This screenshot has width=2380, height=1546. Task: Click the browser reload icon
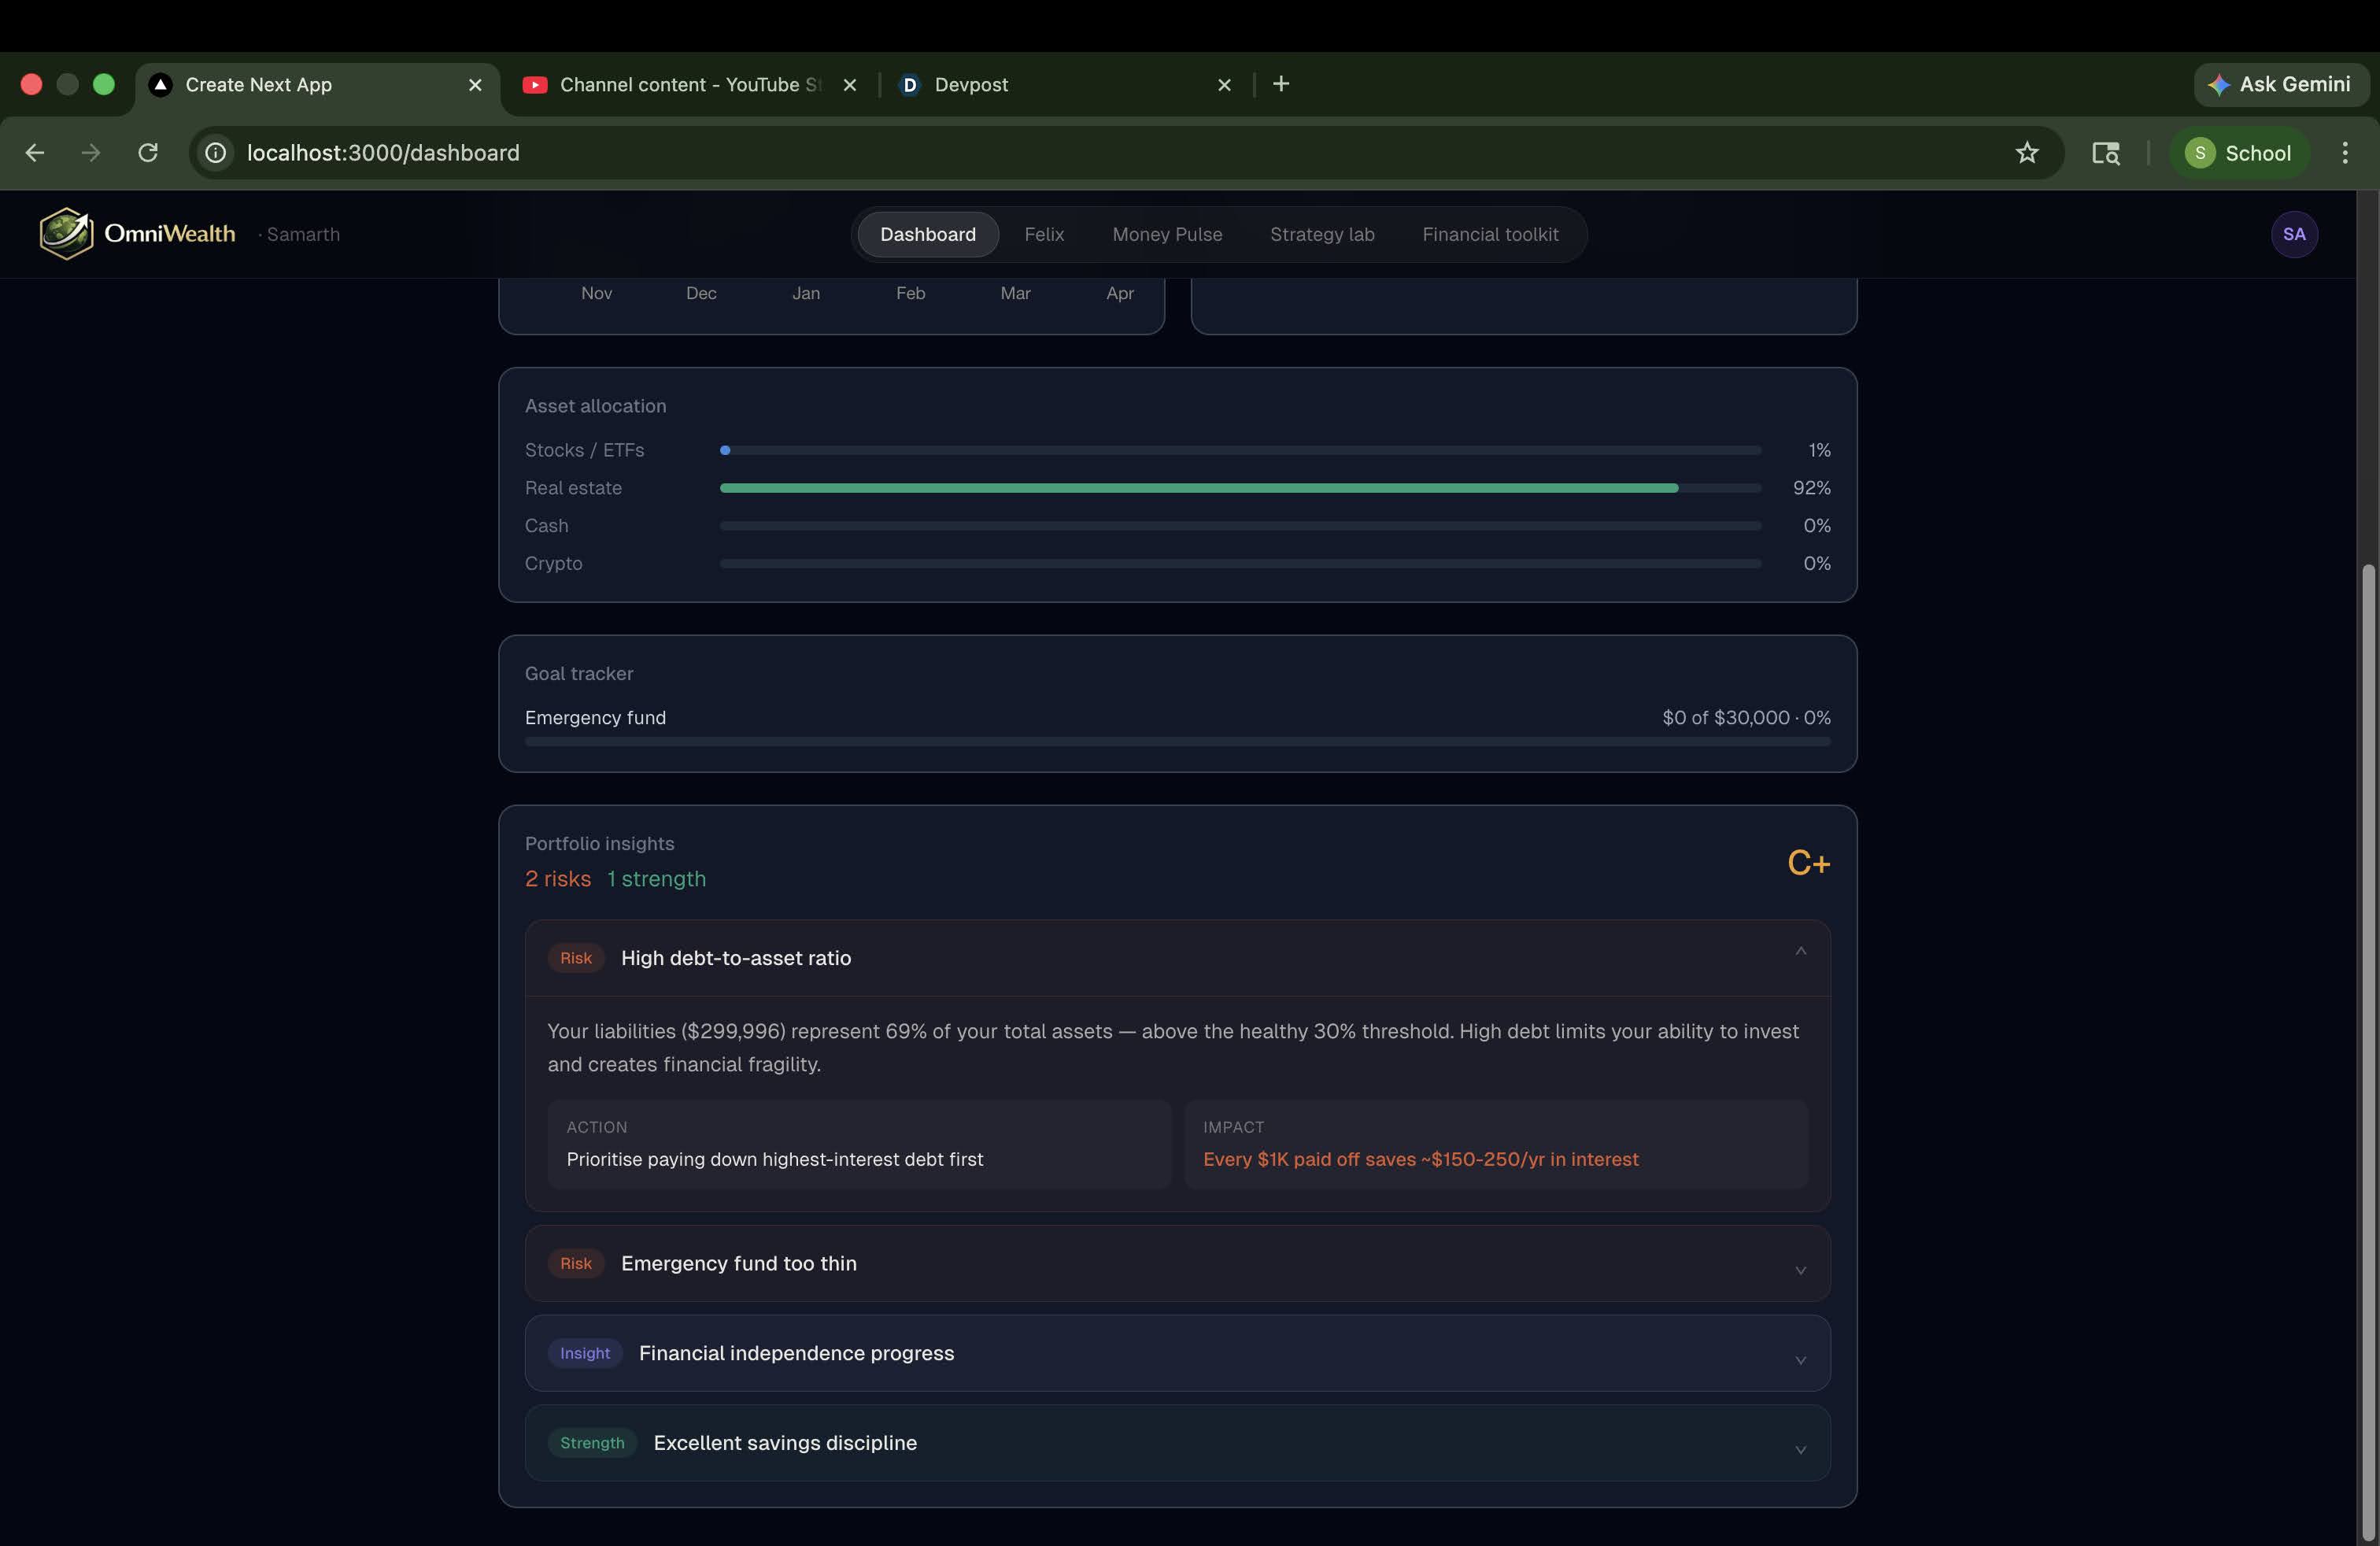pyautogui.click(x=148, y=153)
